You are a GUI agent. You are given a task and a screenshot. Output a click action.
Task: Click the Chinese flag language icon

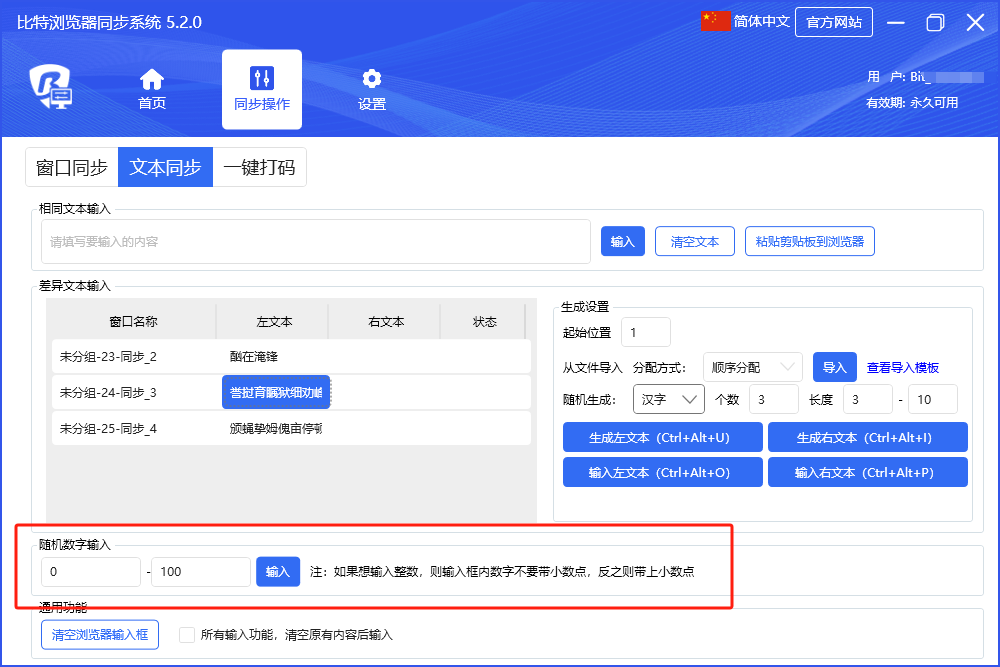[716, 22]
